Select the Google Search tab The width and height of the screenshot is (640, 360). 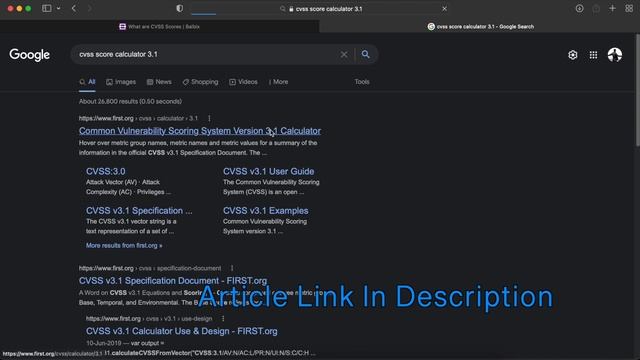[x=480, y=27]
